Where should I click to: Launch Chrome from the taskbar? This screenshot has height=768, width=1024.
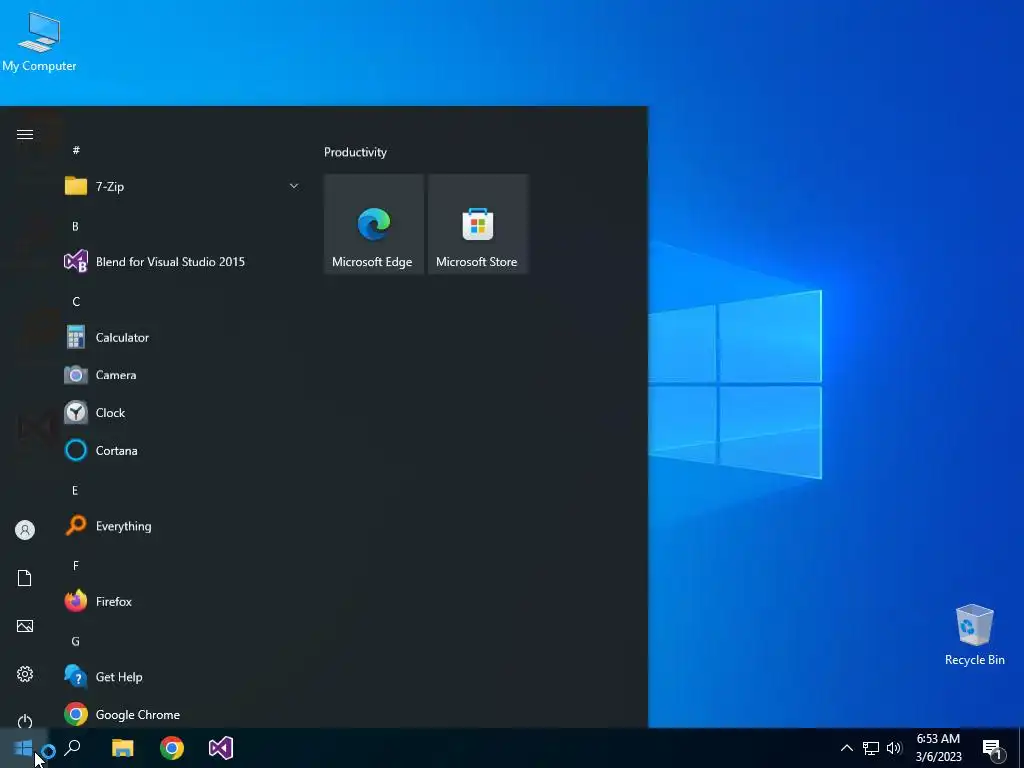(172, 748)
